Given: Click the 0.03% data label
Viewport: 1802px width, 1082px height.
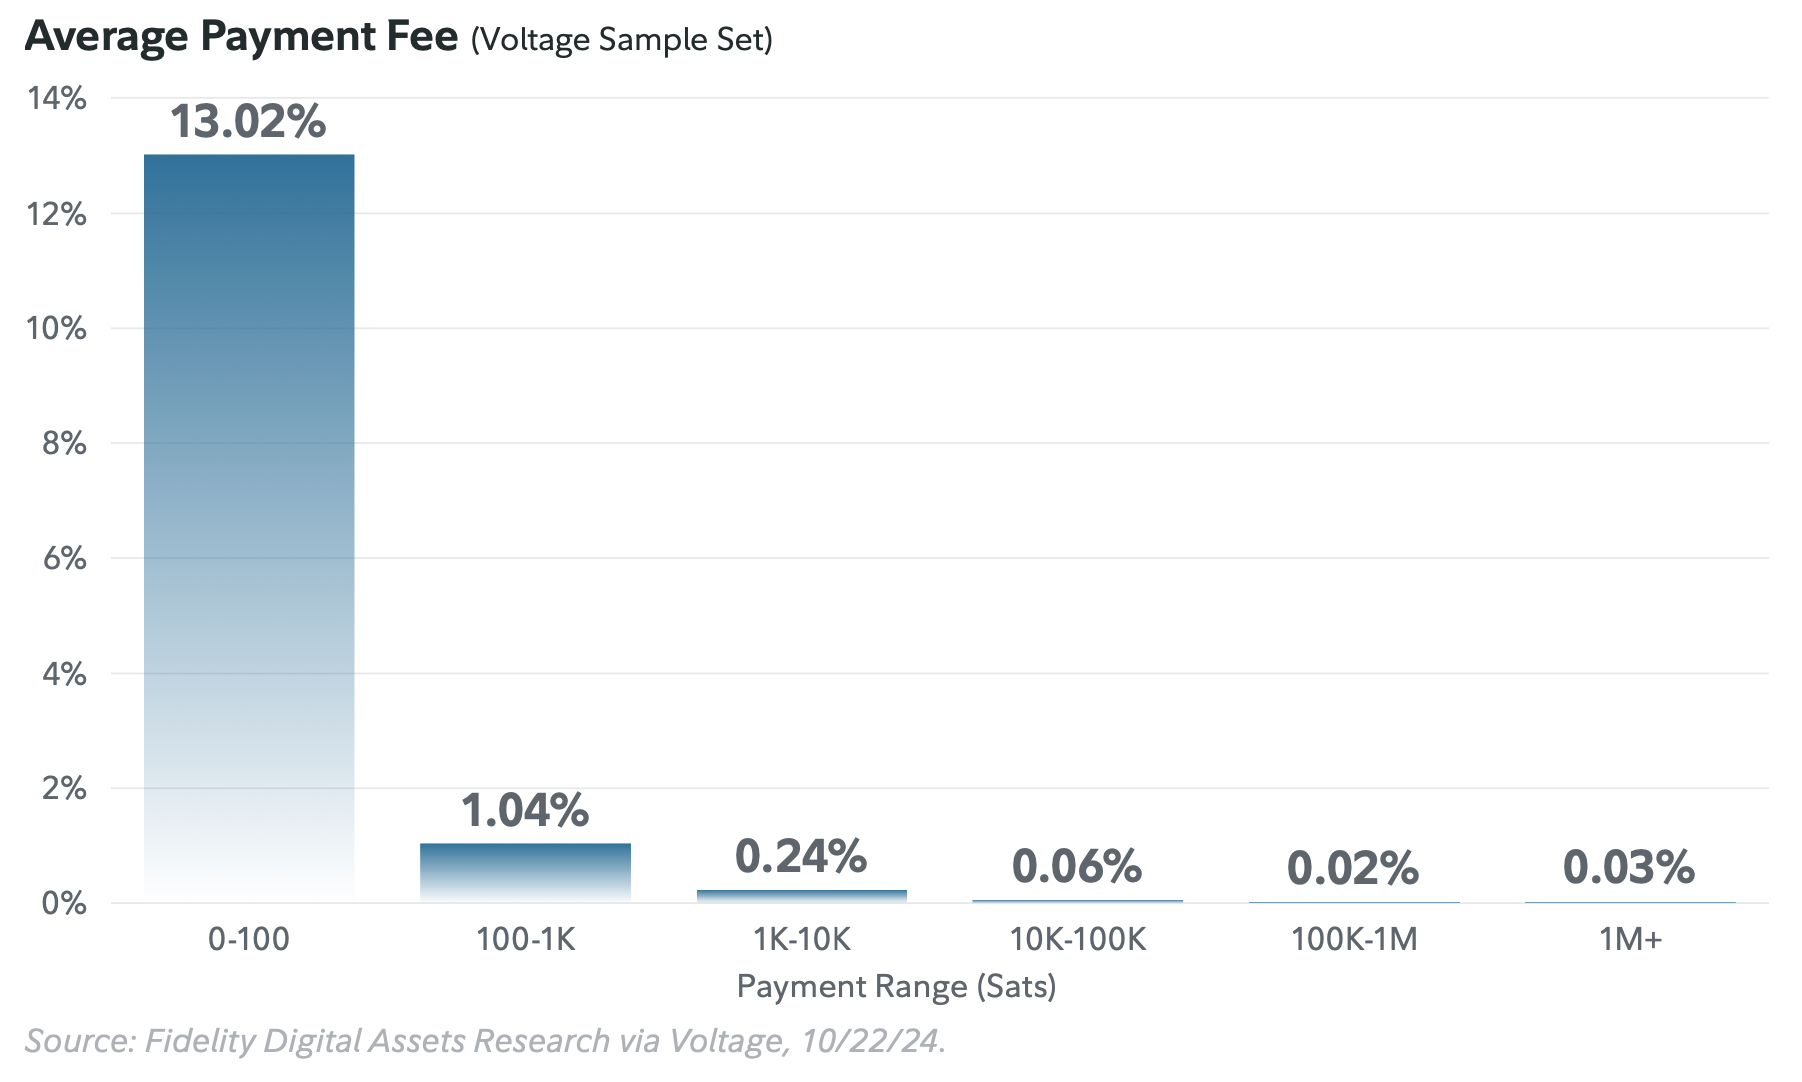Looking at the screenshot, I should (x=1629, y=867).
